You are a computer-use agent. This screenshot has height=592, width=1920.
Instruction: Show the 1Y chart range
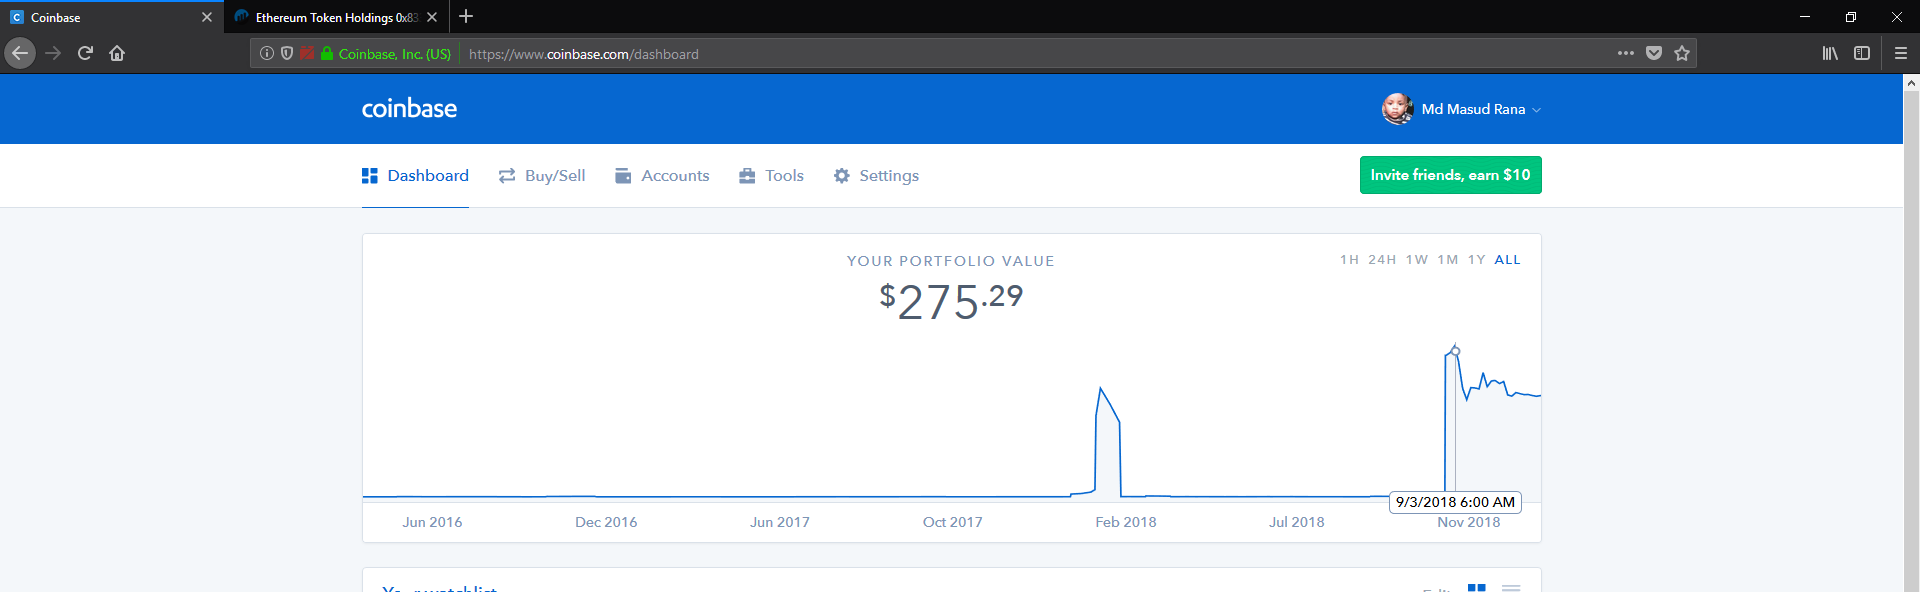click(1476, 259)
